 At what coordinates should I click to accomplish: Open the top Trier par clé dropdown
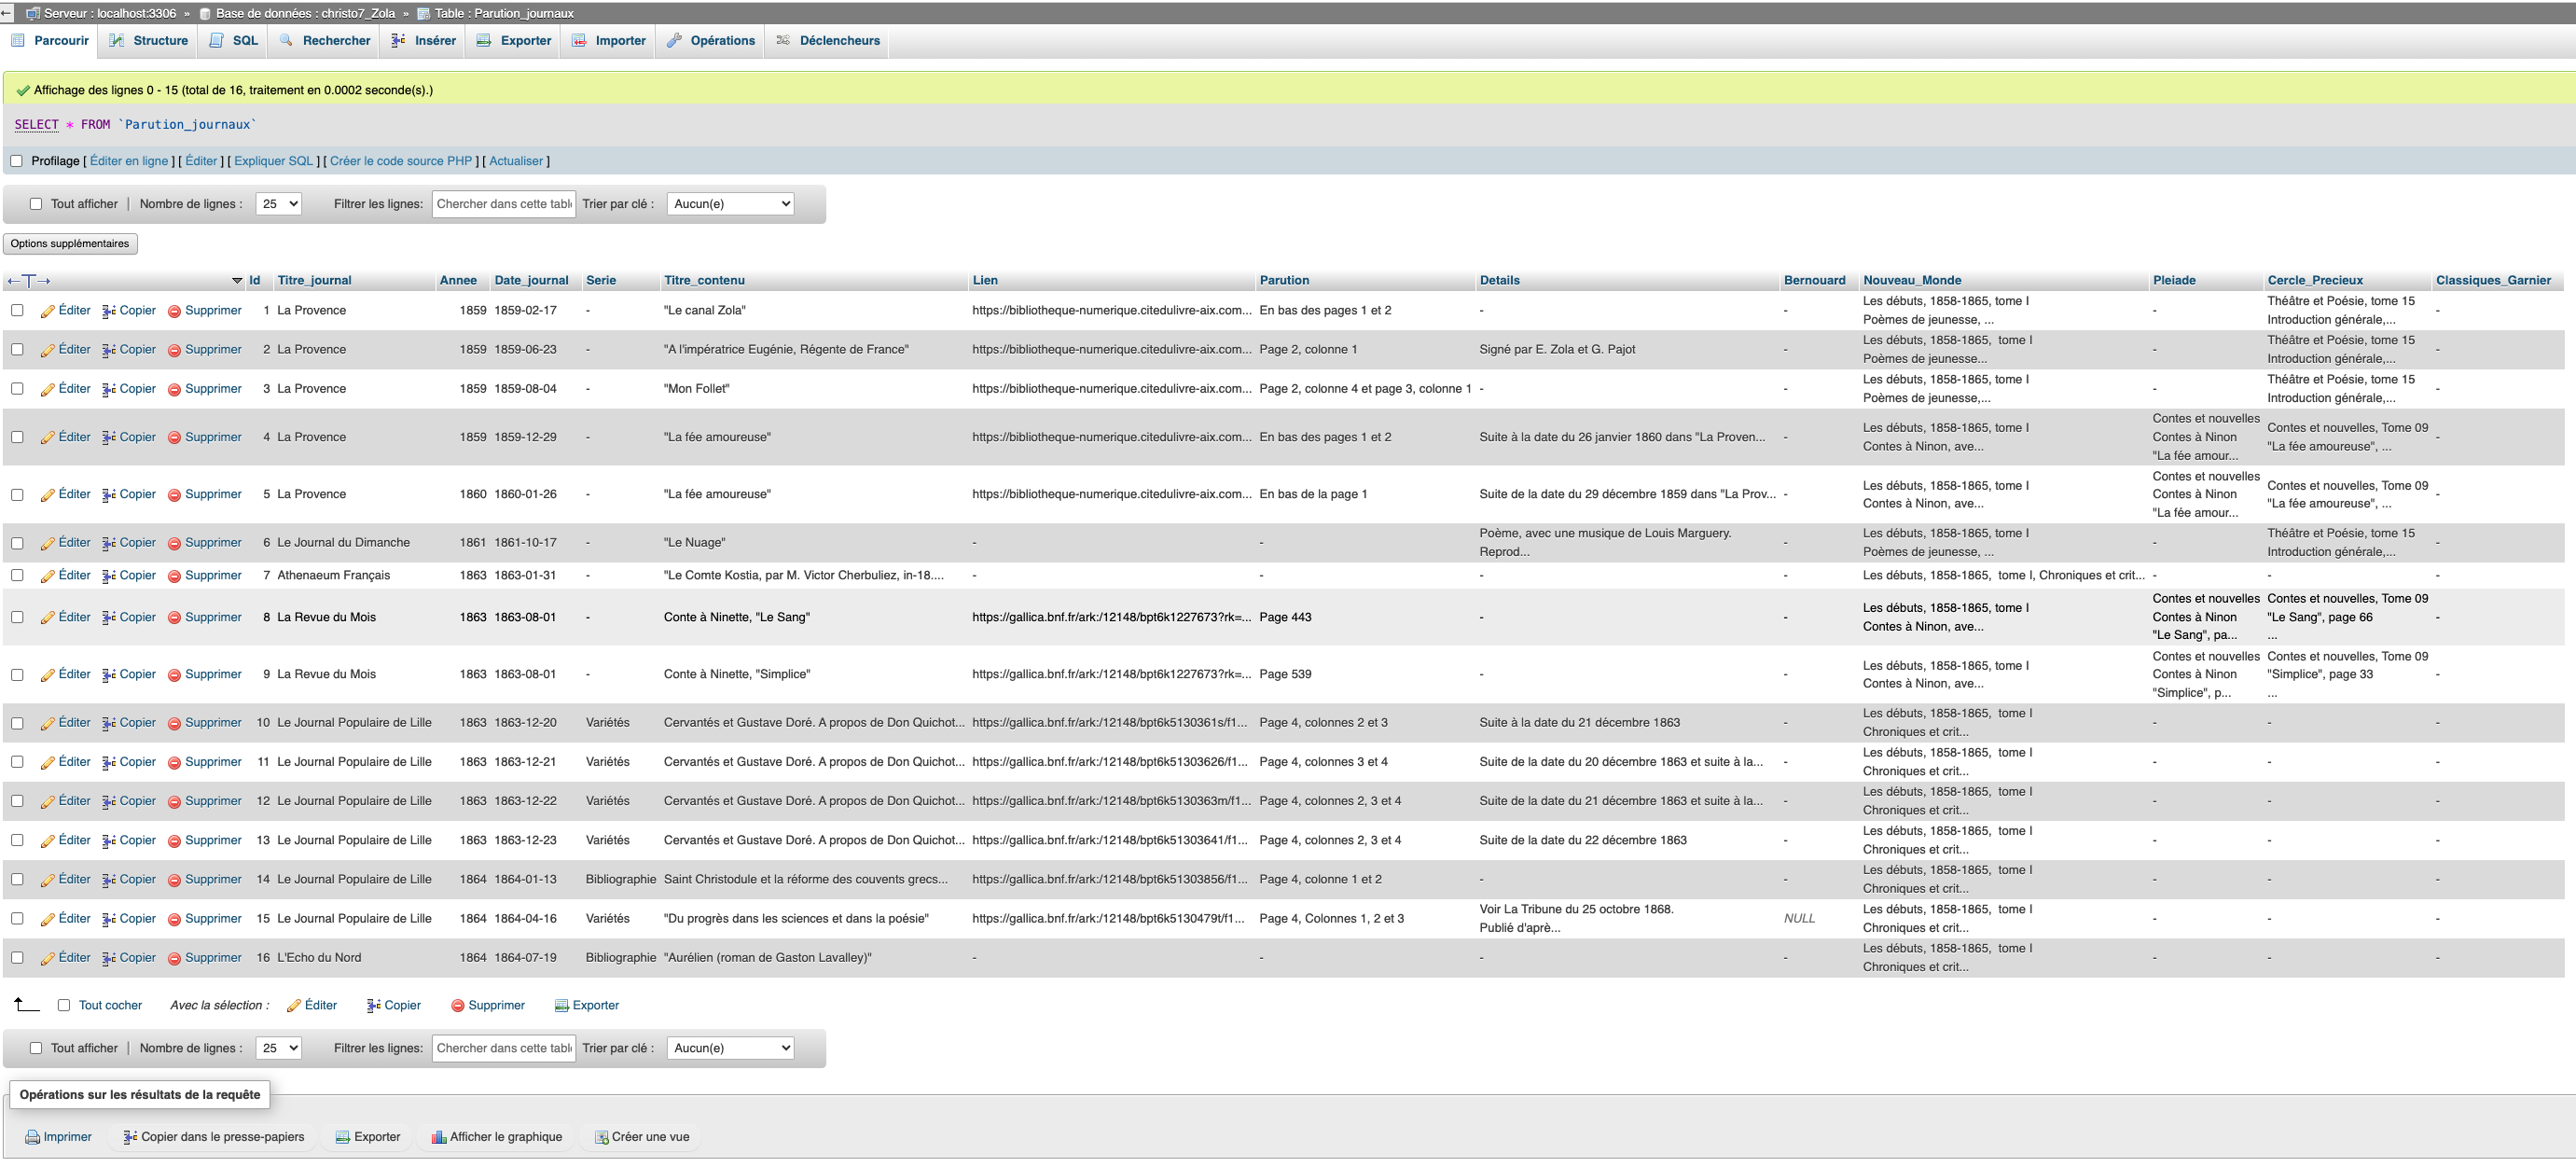(730, 204)
